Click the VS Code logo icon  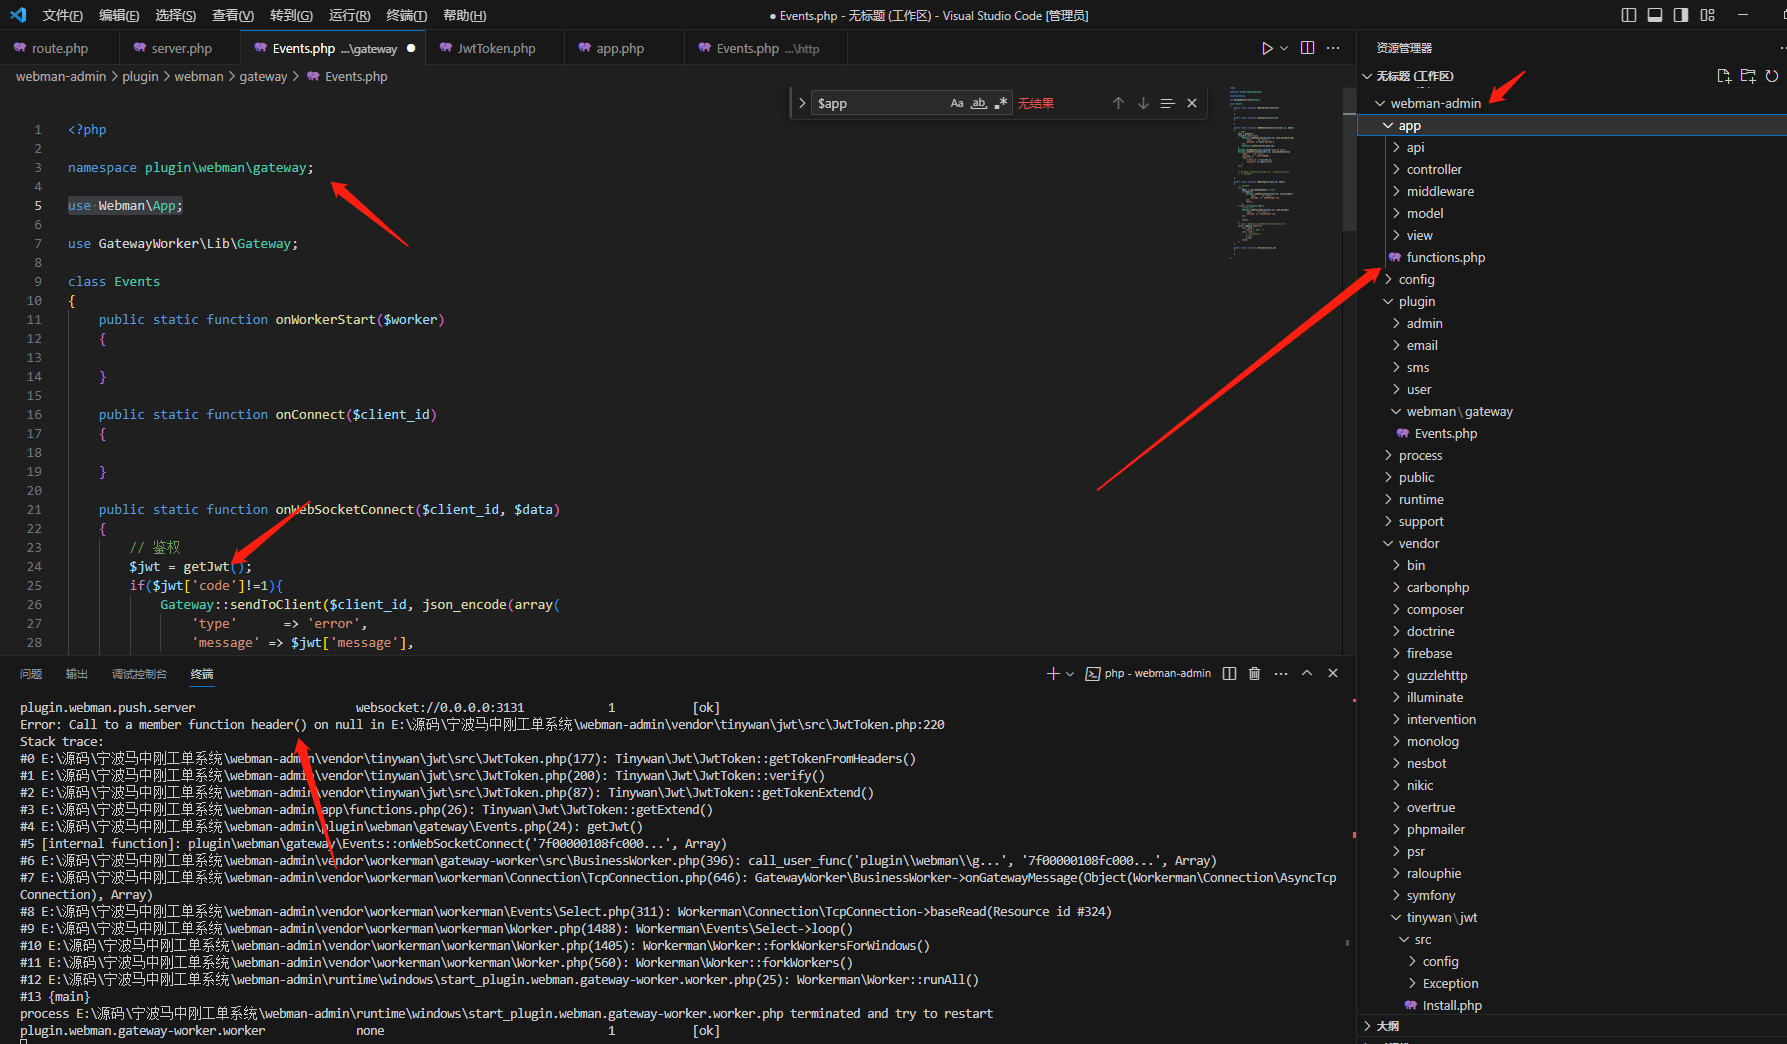[x=18, y=15]
